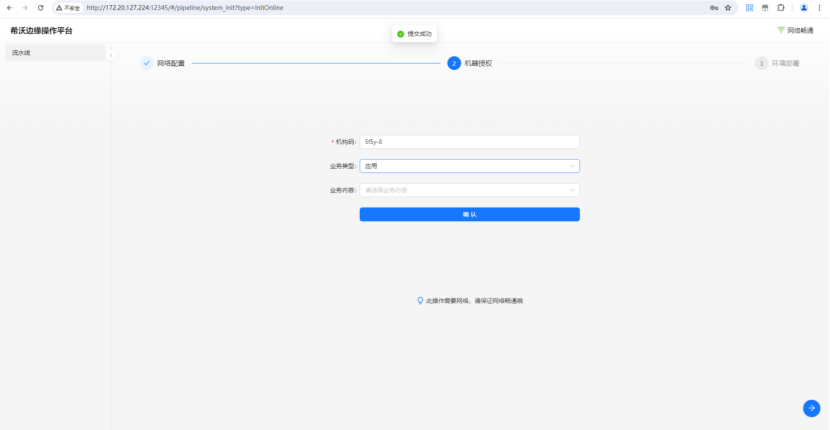Expand the 业务内容 dropdown
Image resolution: width=830 pixels, height=430 pixels.
coord(469,190)
